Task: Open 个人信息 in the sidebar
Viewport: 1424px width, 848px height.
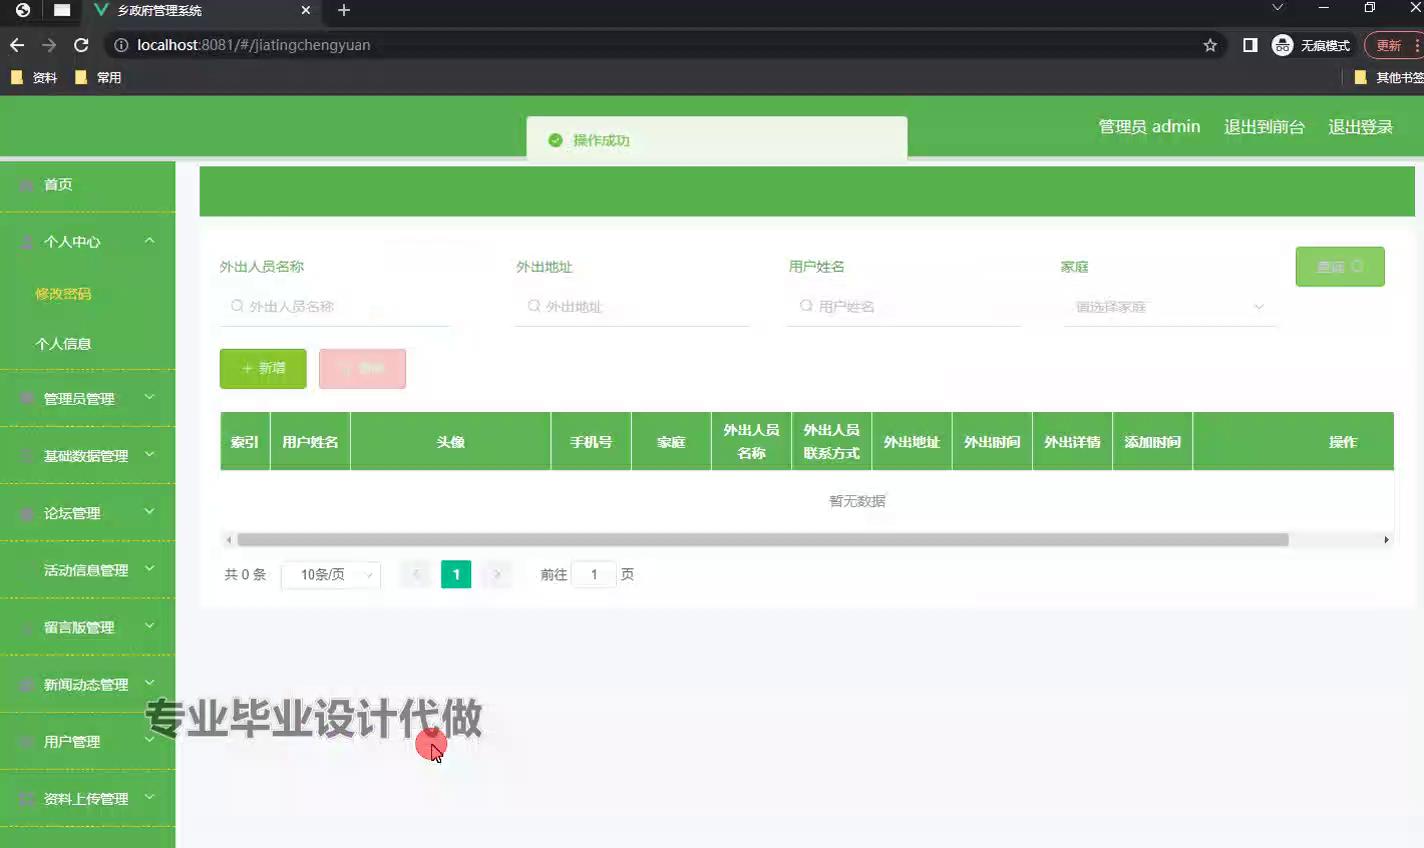Action: pyautogui.click(x=63, y=344)
